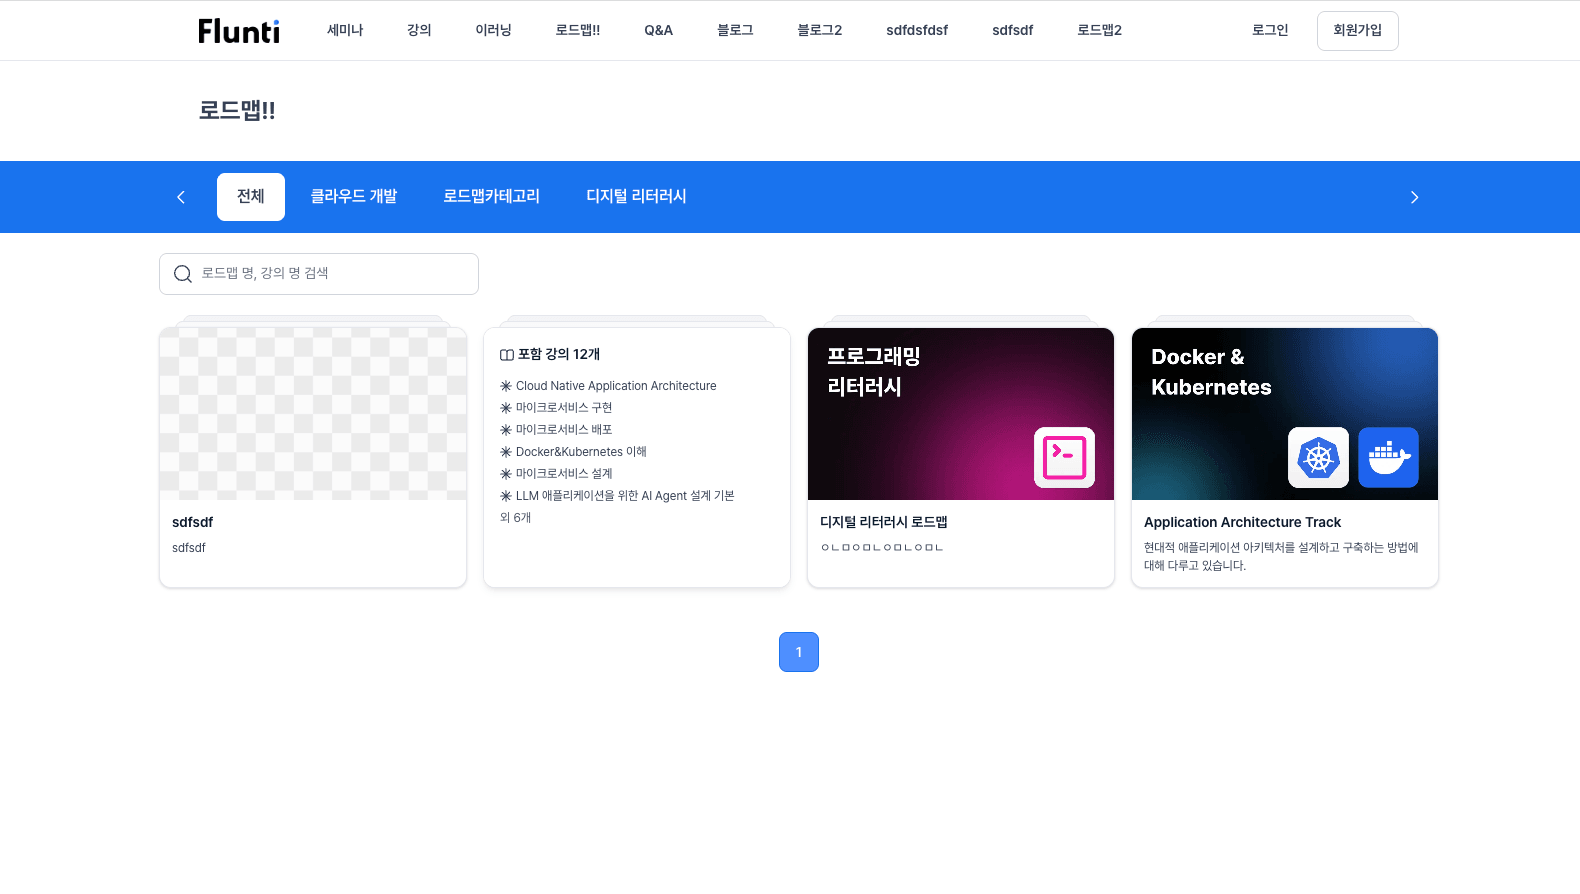Viewport: 1580px width, 894px height.
Task: Click the Flunti logo
Action: (x=239, y=31)
